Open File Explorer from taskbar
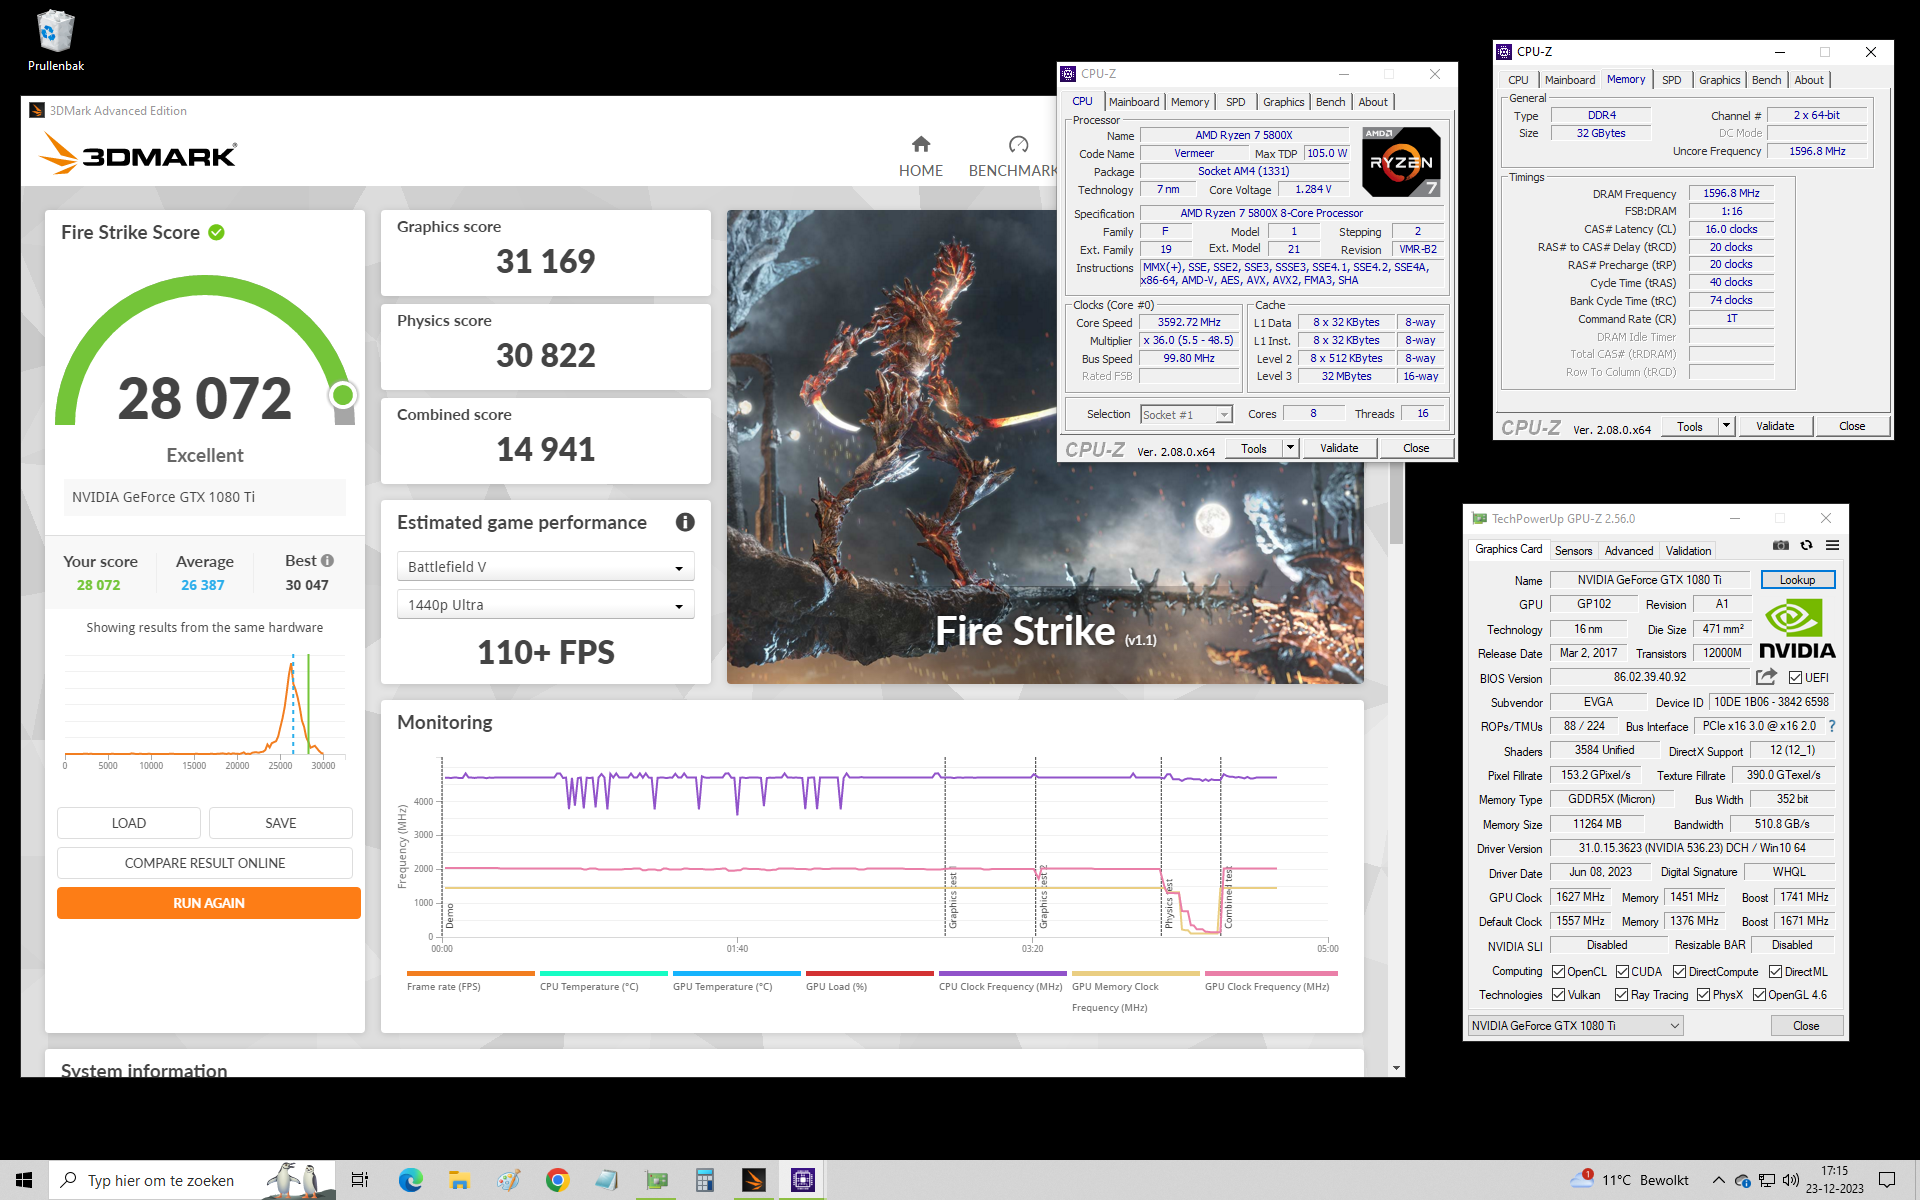Image resolution: width=1920 pixels, height=1200 pixels. tap(459, 1180)
